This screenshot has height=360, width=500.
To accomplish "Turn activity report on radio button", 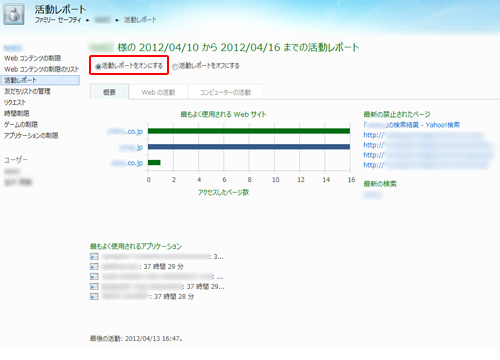I will [x=98, y=67].
